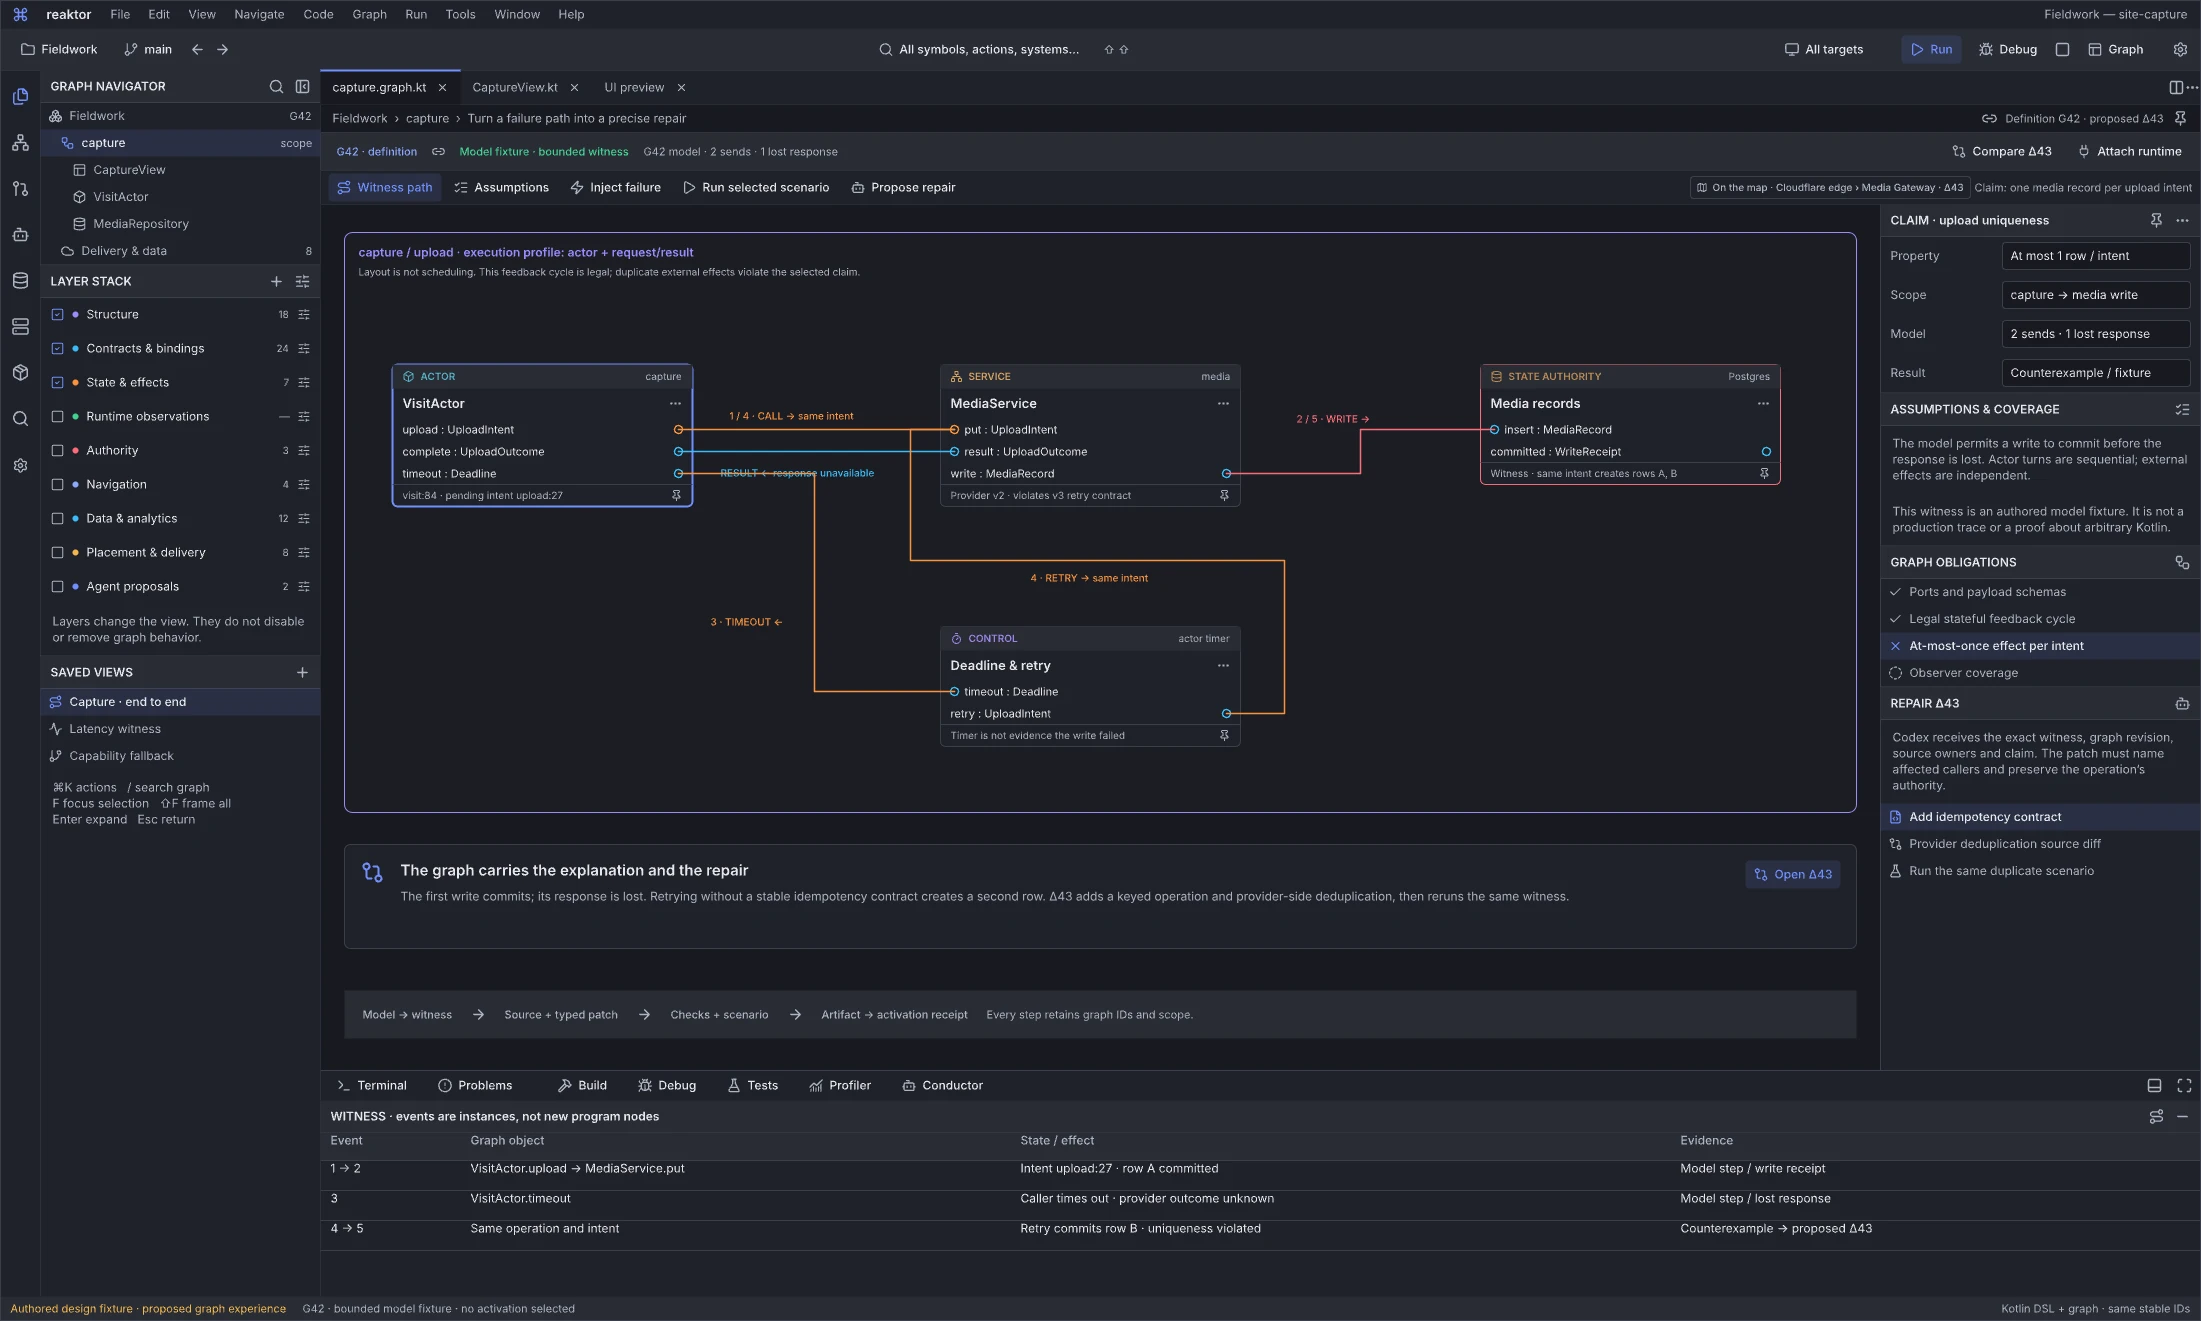The width and height of the screenshot is (2201, 1321).
Task: Click Run selected scenario
Action: [755, 188]
